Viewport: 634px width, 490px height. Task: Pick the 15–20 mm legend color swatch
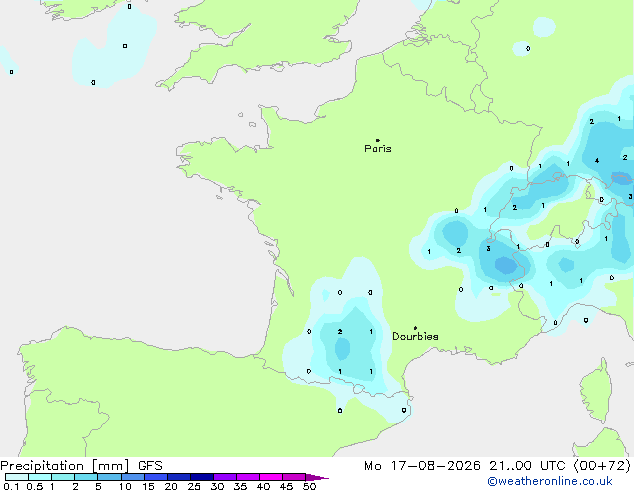(x=156, y=477)
